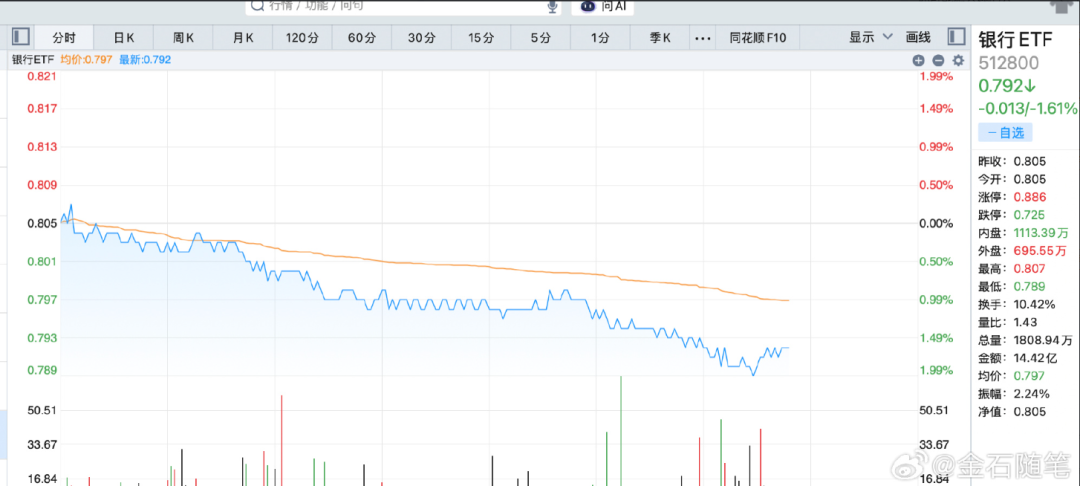Click the 1.49% red percent axis label
1080x486 pixels.
[937, 108]
